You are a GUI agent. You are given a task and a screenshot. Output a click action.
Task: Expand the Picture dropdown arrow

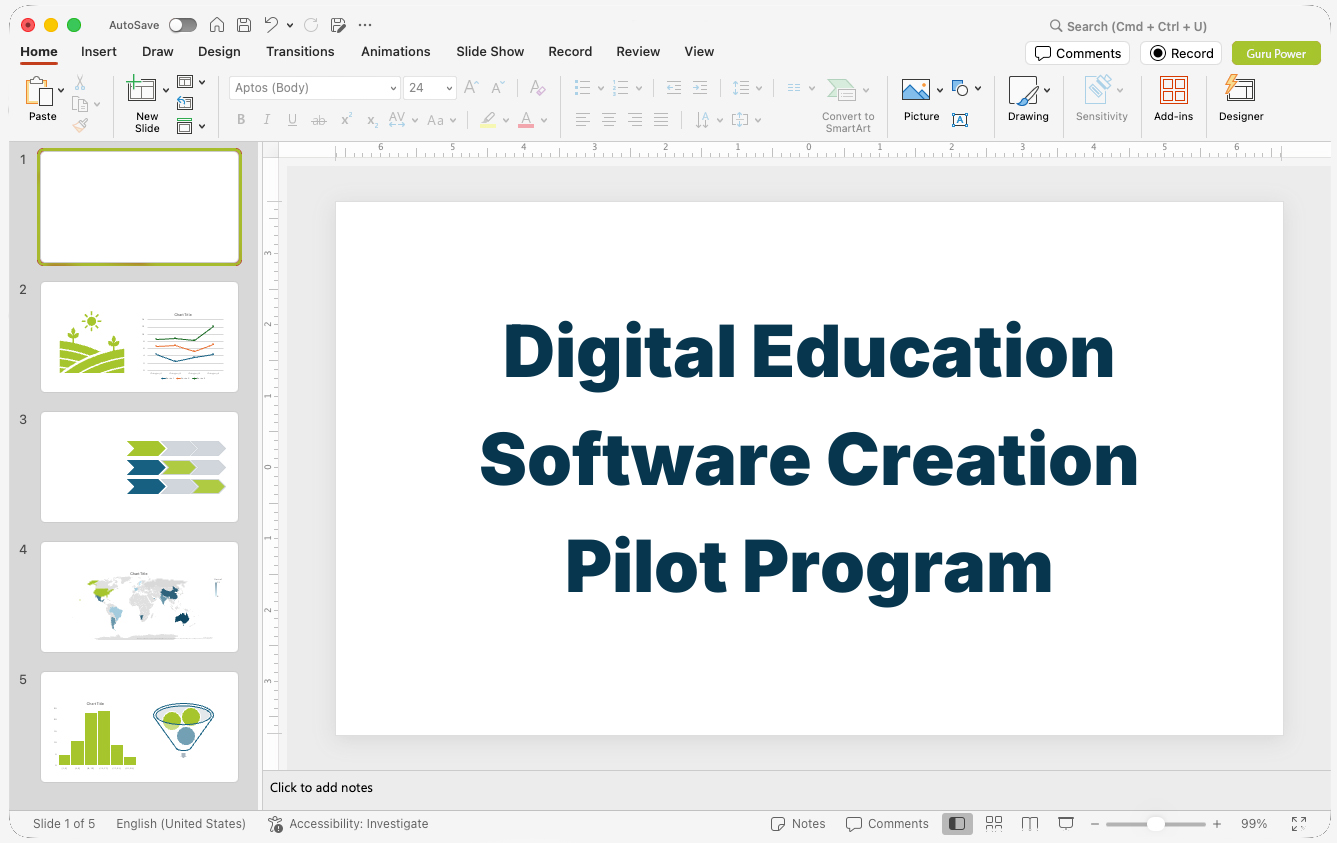pyautogui.click(x=940, y=90)
